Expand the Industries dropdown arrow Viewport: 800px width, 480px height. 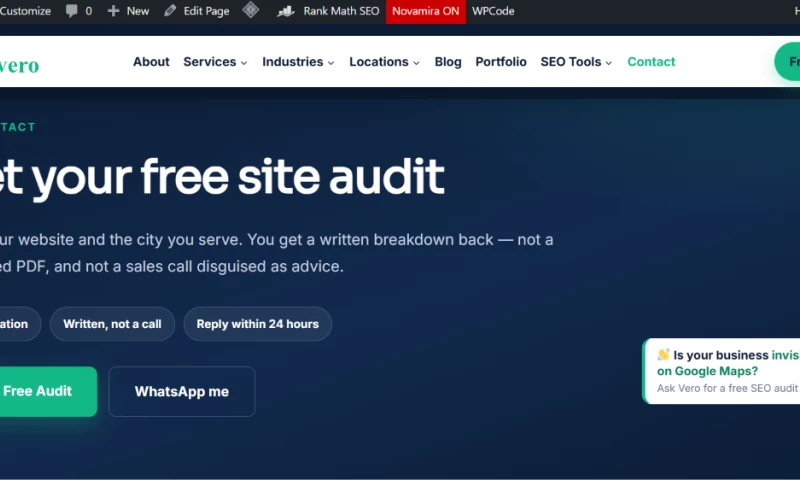click(x=331, y=63)
